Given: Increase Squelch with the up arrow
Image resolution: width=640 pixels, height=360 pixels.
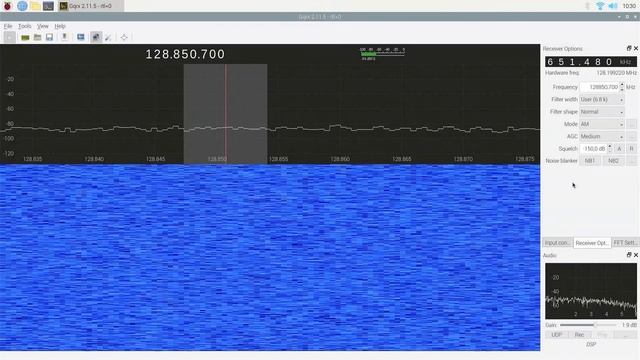Looking at the screenshot, I should coord(610,146).
